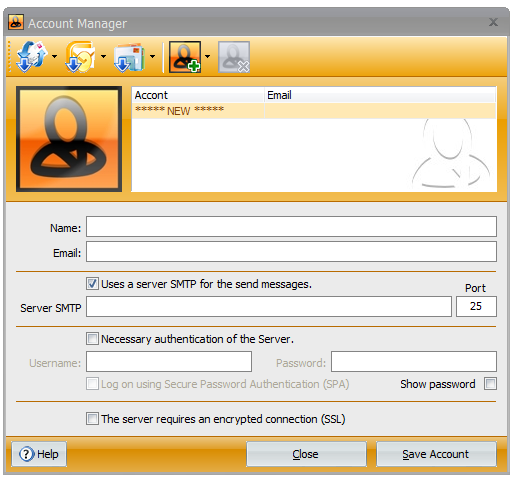
Task: Toggle Uses a server SMTP checkbox
Action: (x=92, y=284)
